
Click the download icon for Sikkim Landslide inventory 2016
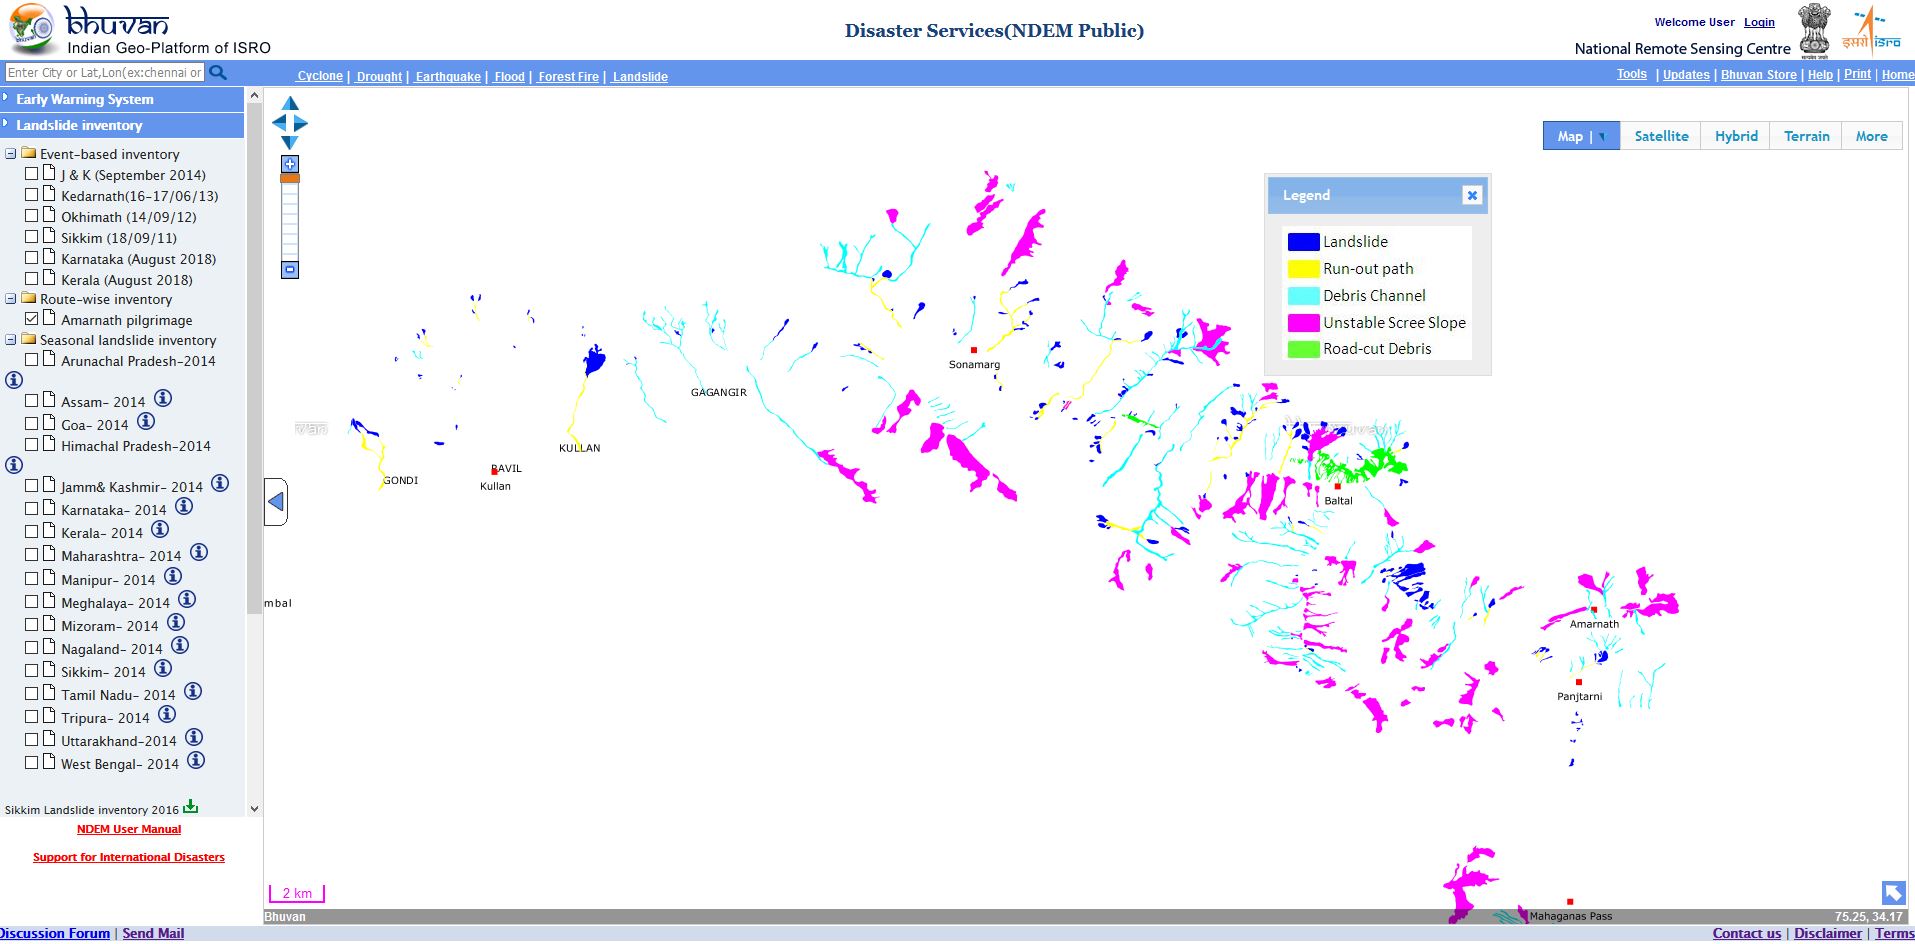(x=189, y=807)
